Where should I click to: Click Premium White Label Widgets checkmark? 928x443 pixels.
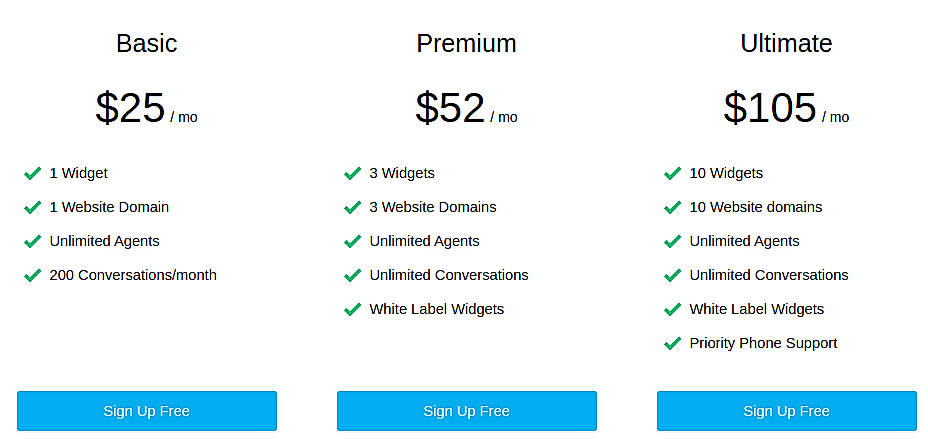click(352, 309)
